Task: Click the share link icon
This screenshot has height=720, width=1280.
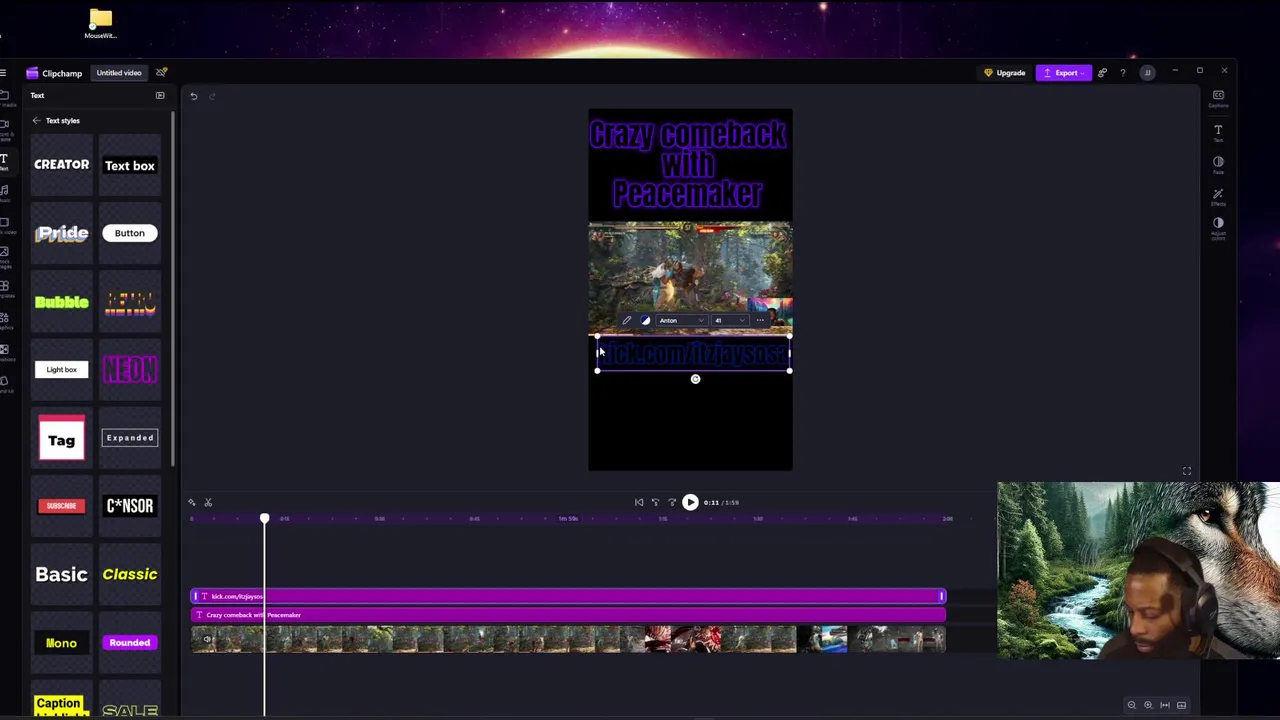Action: click(x=1103, y=73)
